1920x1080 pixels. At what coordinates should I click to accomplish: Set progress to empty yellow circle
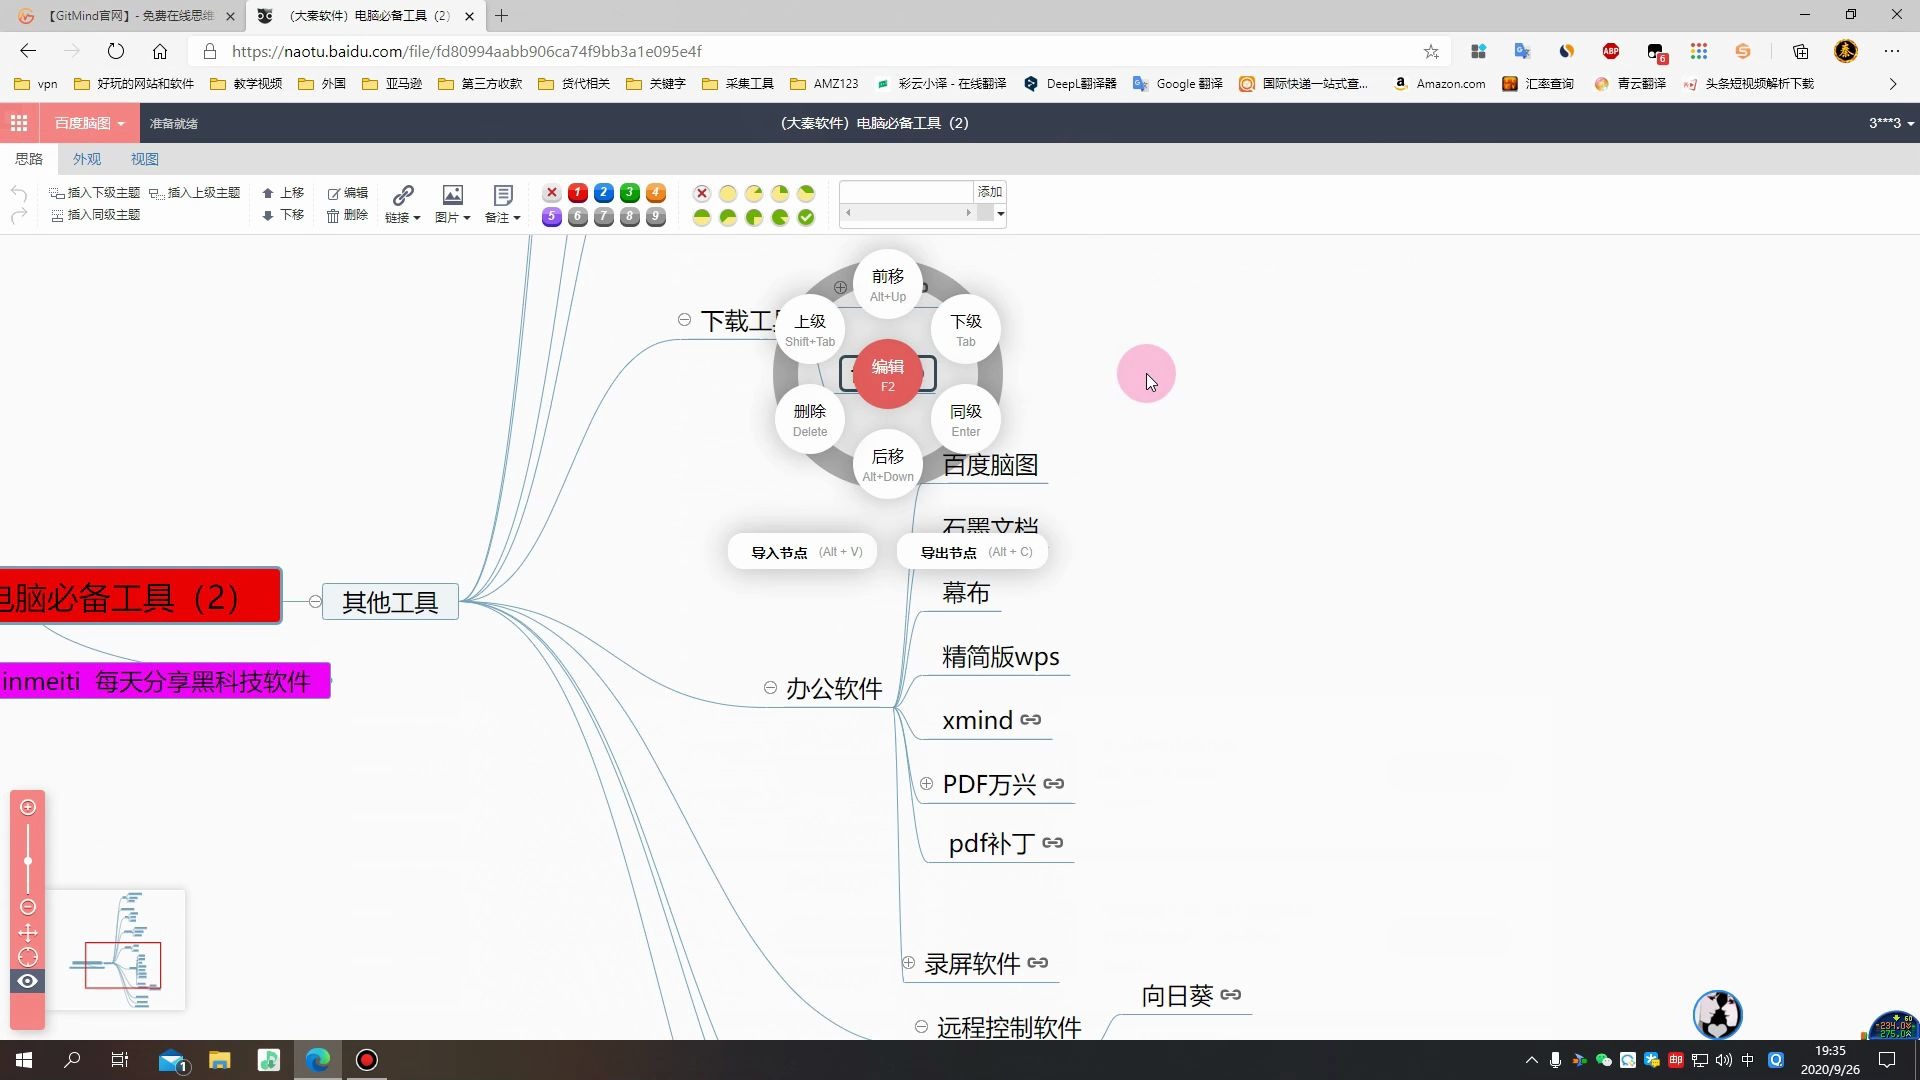[728, 193]
